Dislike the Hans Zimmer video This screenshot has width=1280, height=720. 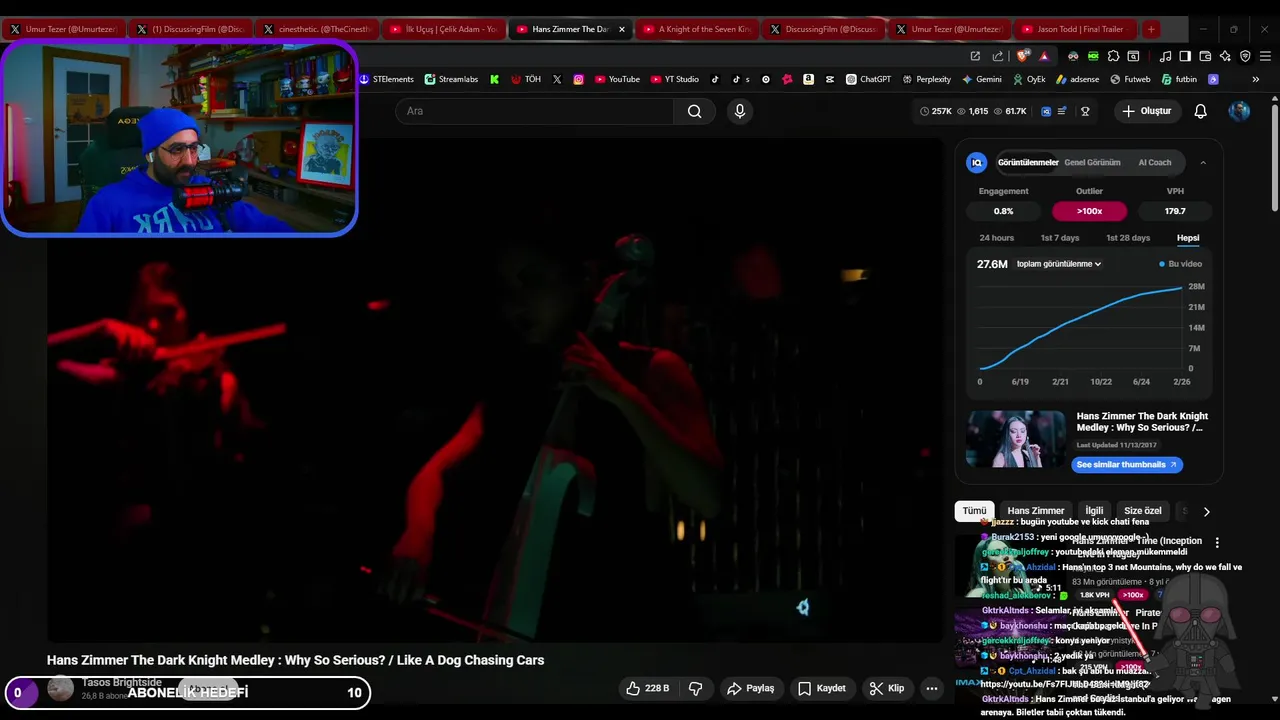click(x=696, y=688)
